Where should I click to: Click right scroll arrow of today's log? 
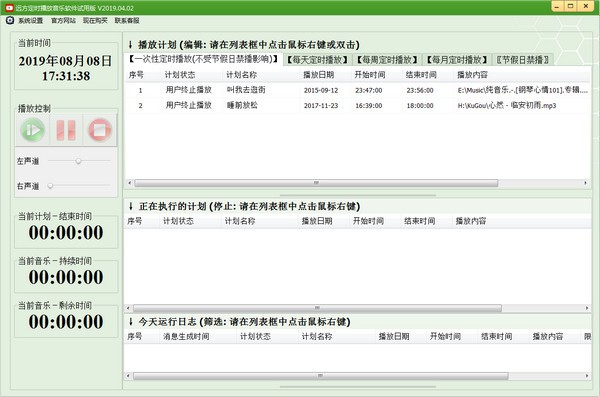coord(587,376)
